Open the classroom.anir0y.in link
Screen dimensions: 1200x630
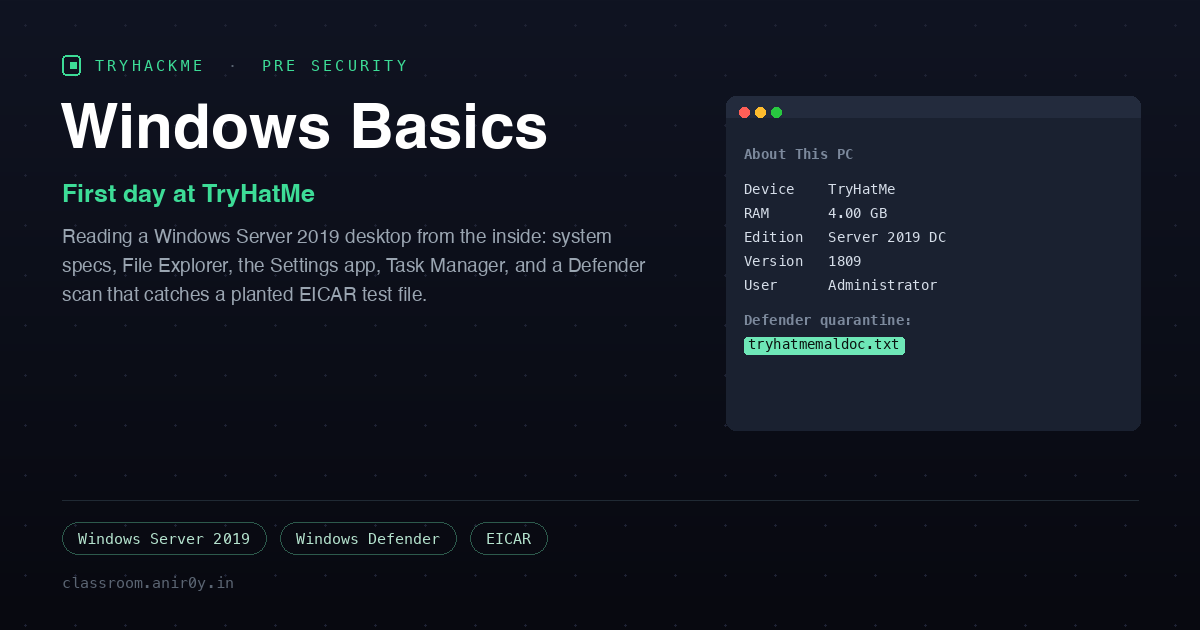[148, 583]
